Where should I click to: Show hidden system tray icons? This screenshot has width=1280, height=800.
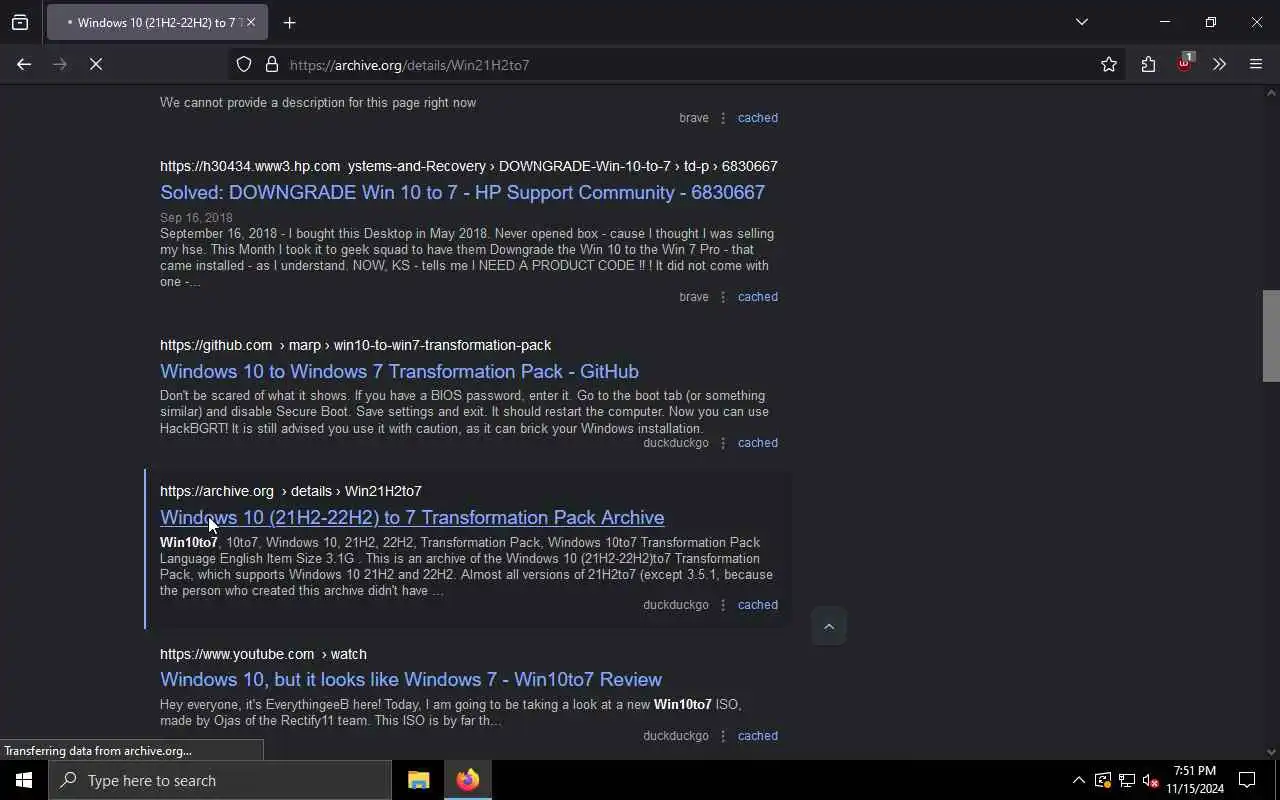(x=1078, y=780)
